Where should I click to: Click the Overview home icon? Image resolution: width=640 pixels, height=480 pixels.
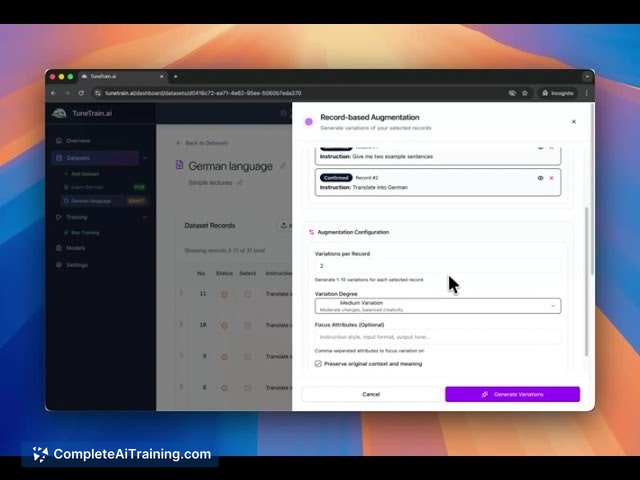tap(59, 140)
